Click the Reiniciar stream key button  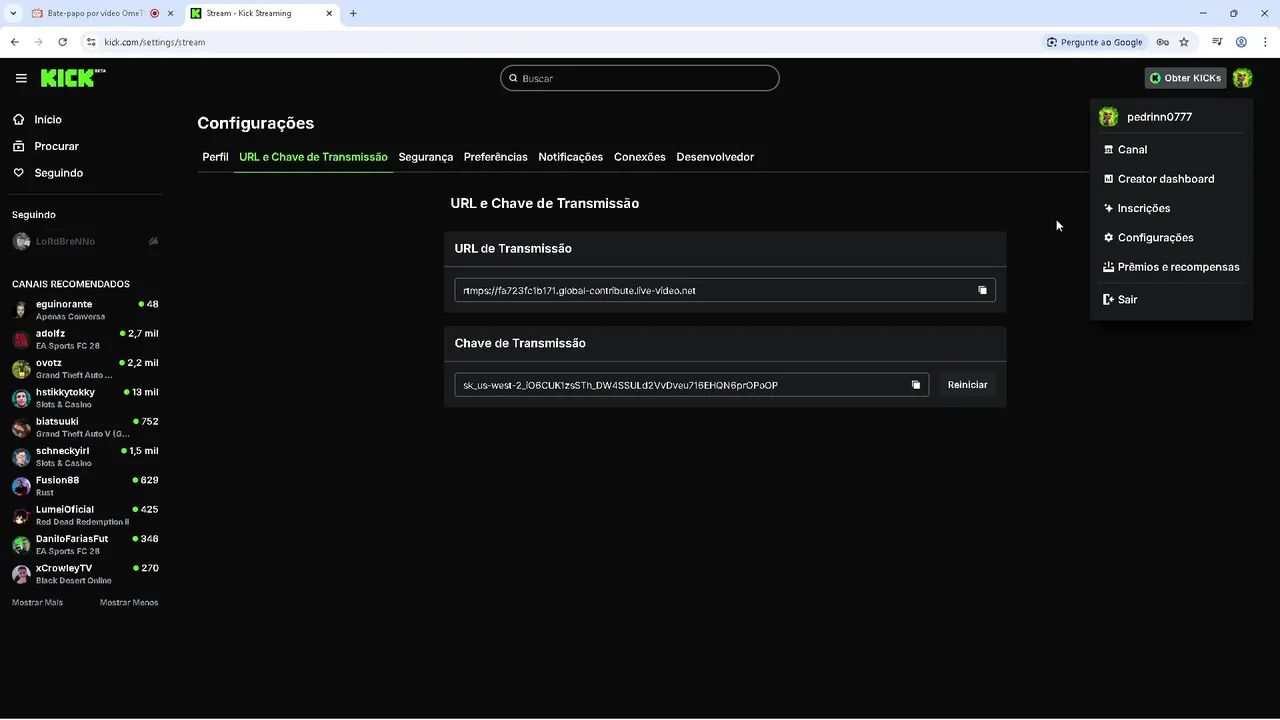click(x=967, y=385)
